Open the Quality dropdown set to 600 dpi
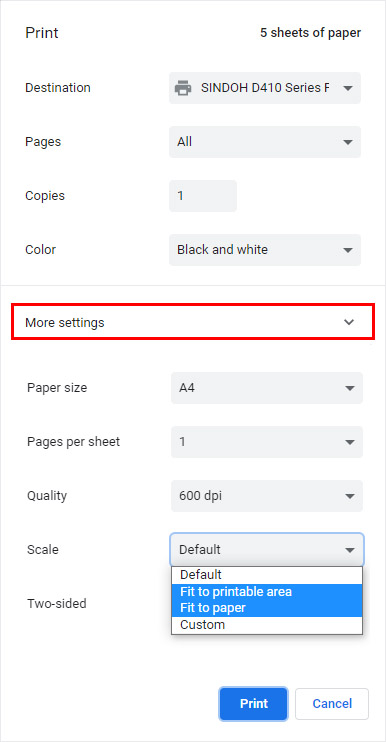 267,496
